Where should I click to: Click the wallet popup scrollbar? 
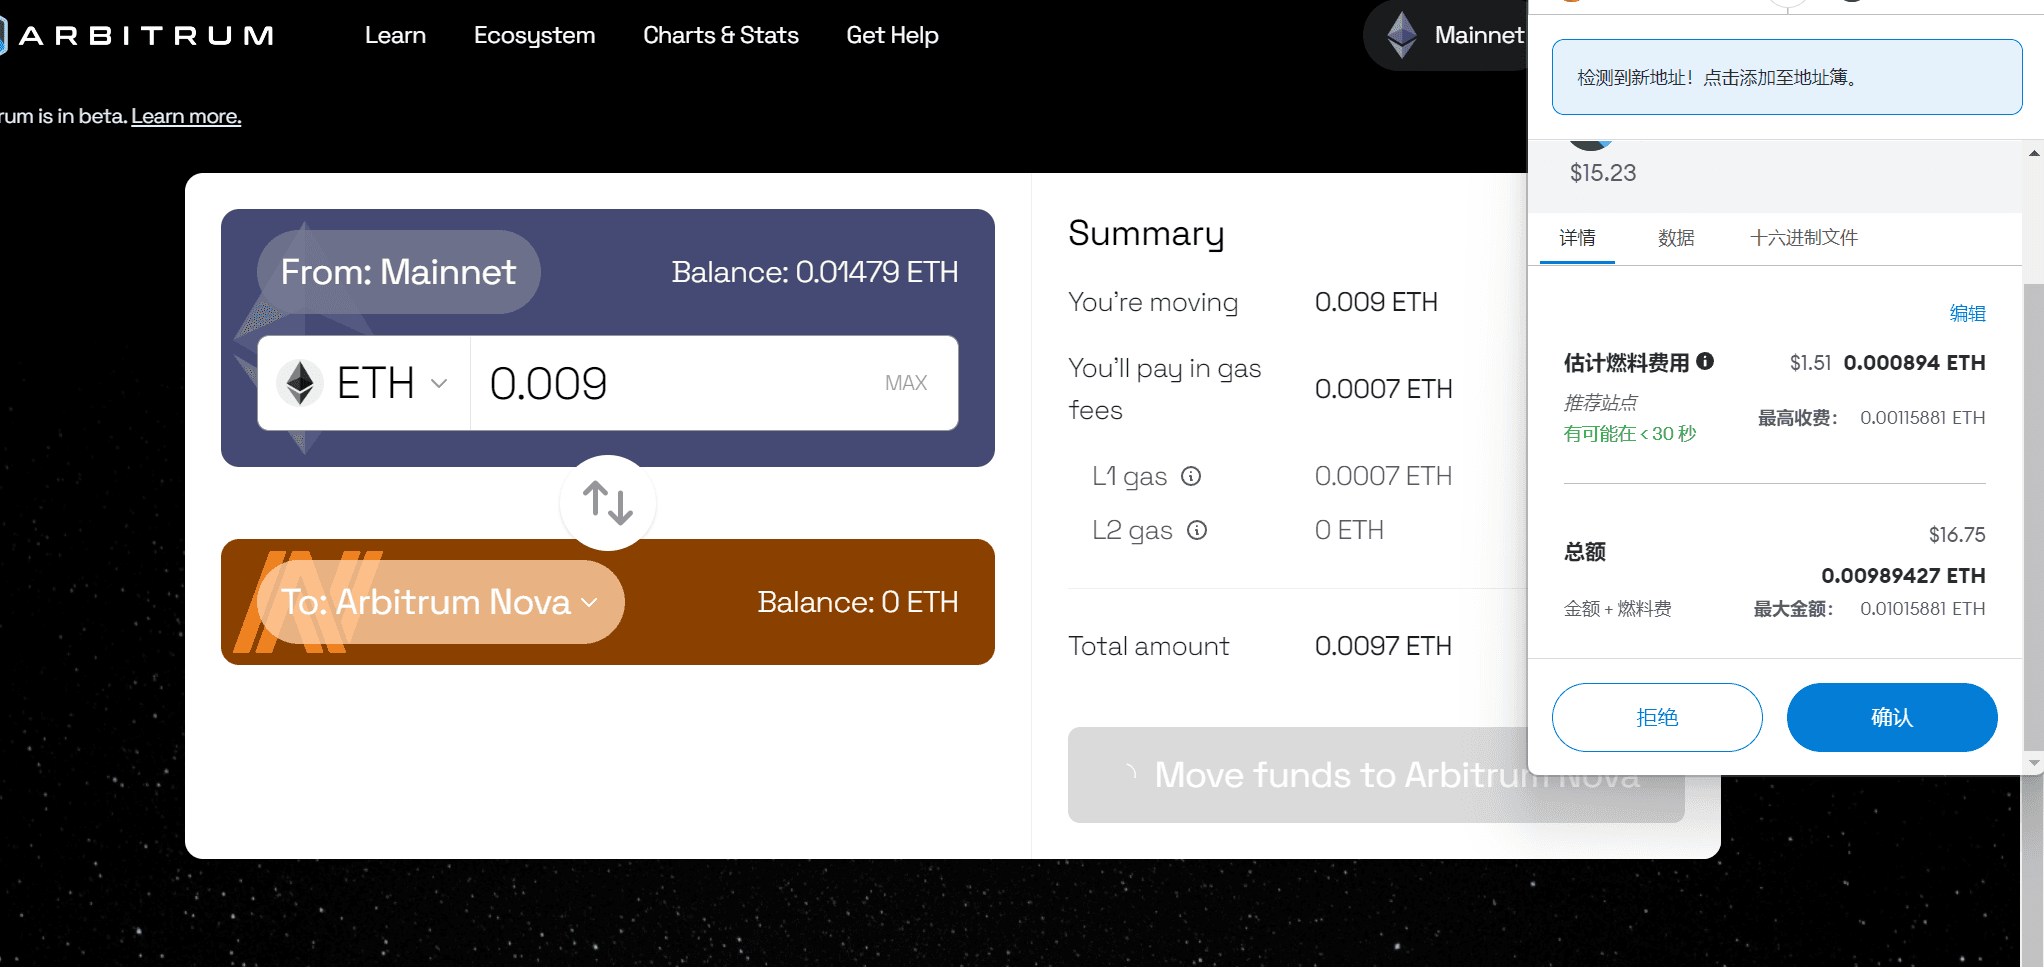[2034, 515]
